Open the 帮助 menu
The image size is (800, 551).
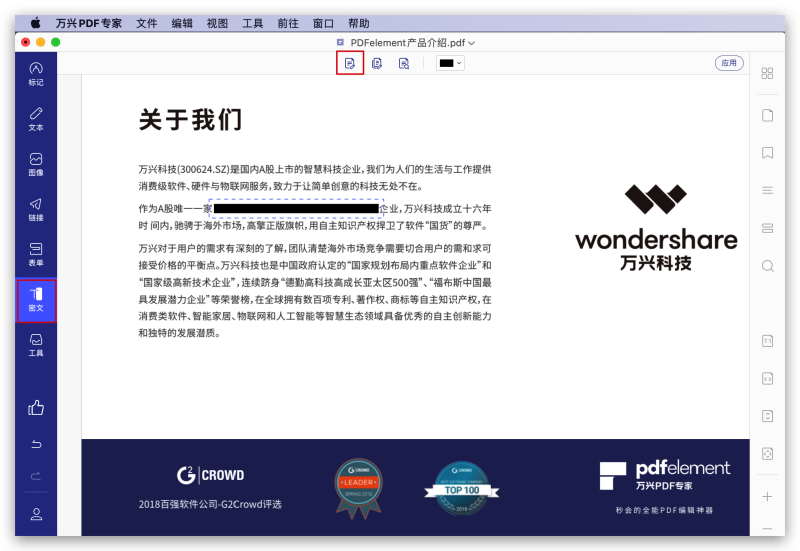click(359, 23)
